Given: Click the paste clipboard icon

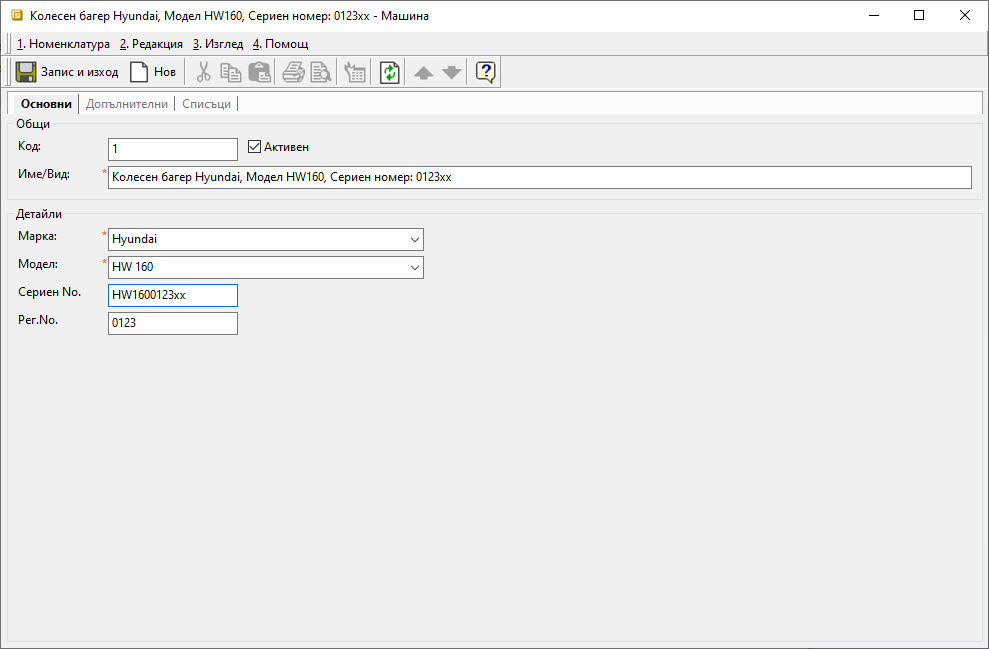Looking at the screenshot, I should tap(259, 72).
